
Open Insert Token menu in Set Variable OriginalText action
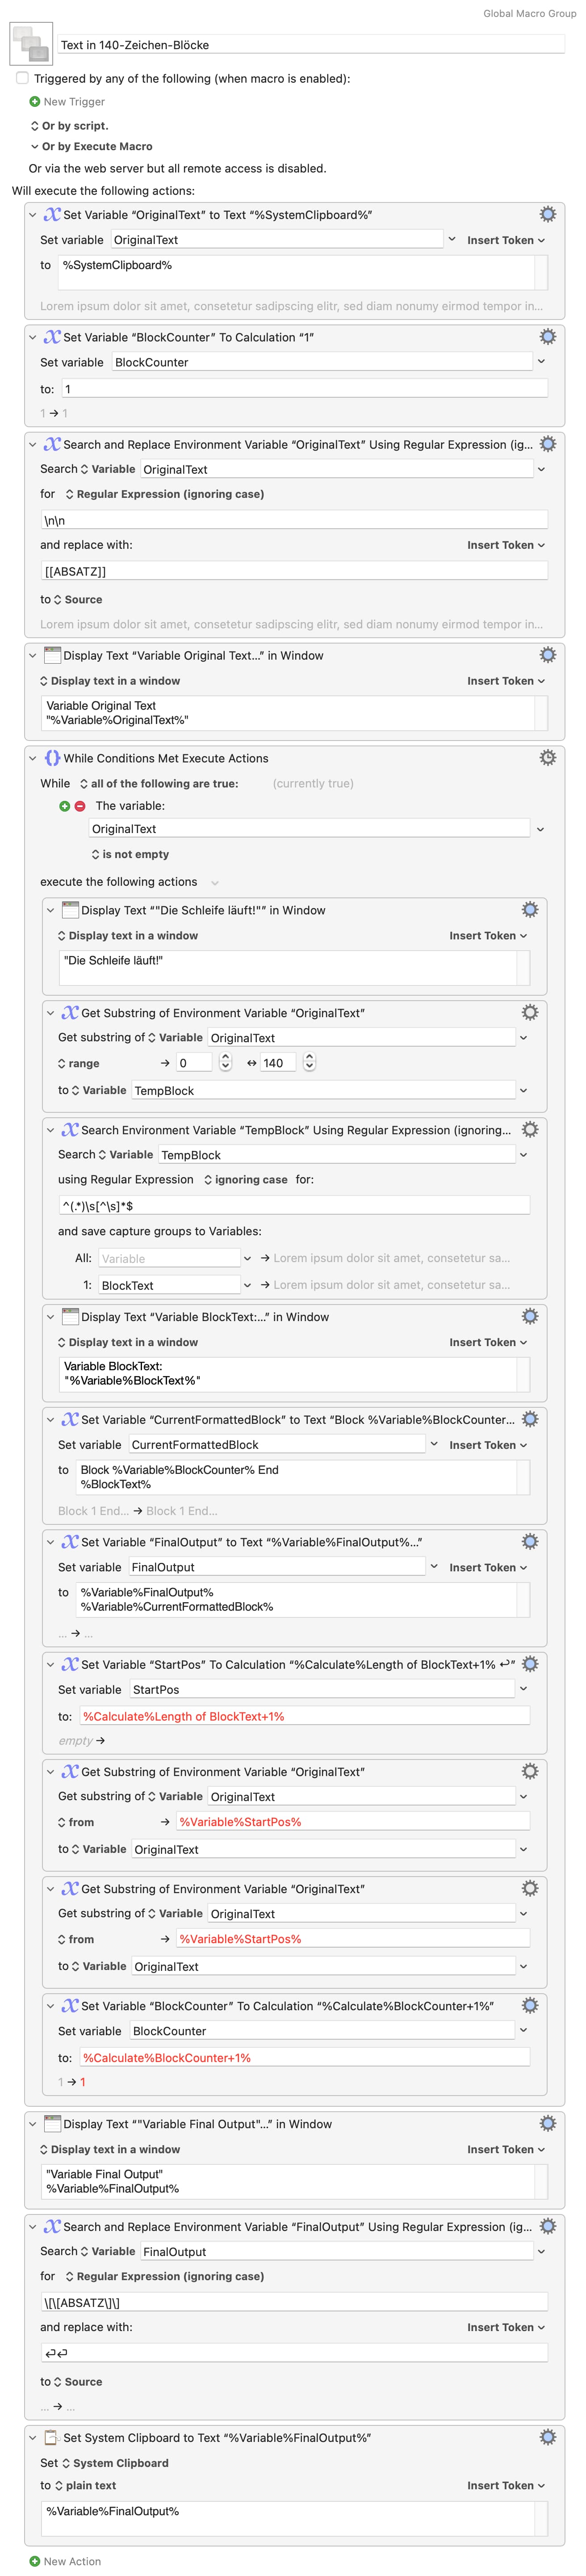coord(506,240)
